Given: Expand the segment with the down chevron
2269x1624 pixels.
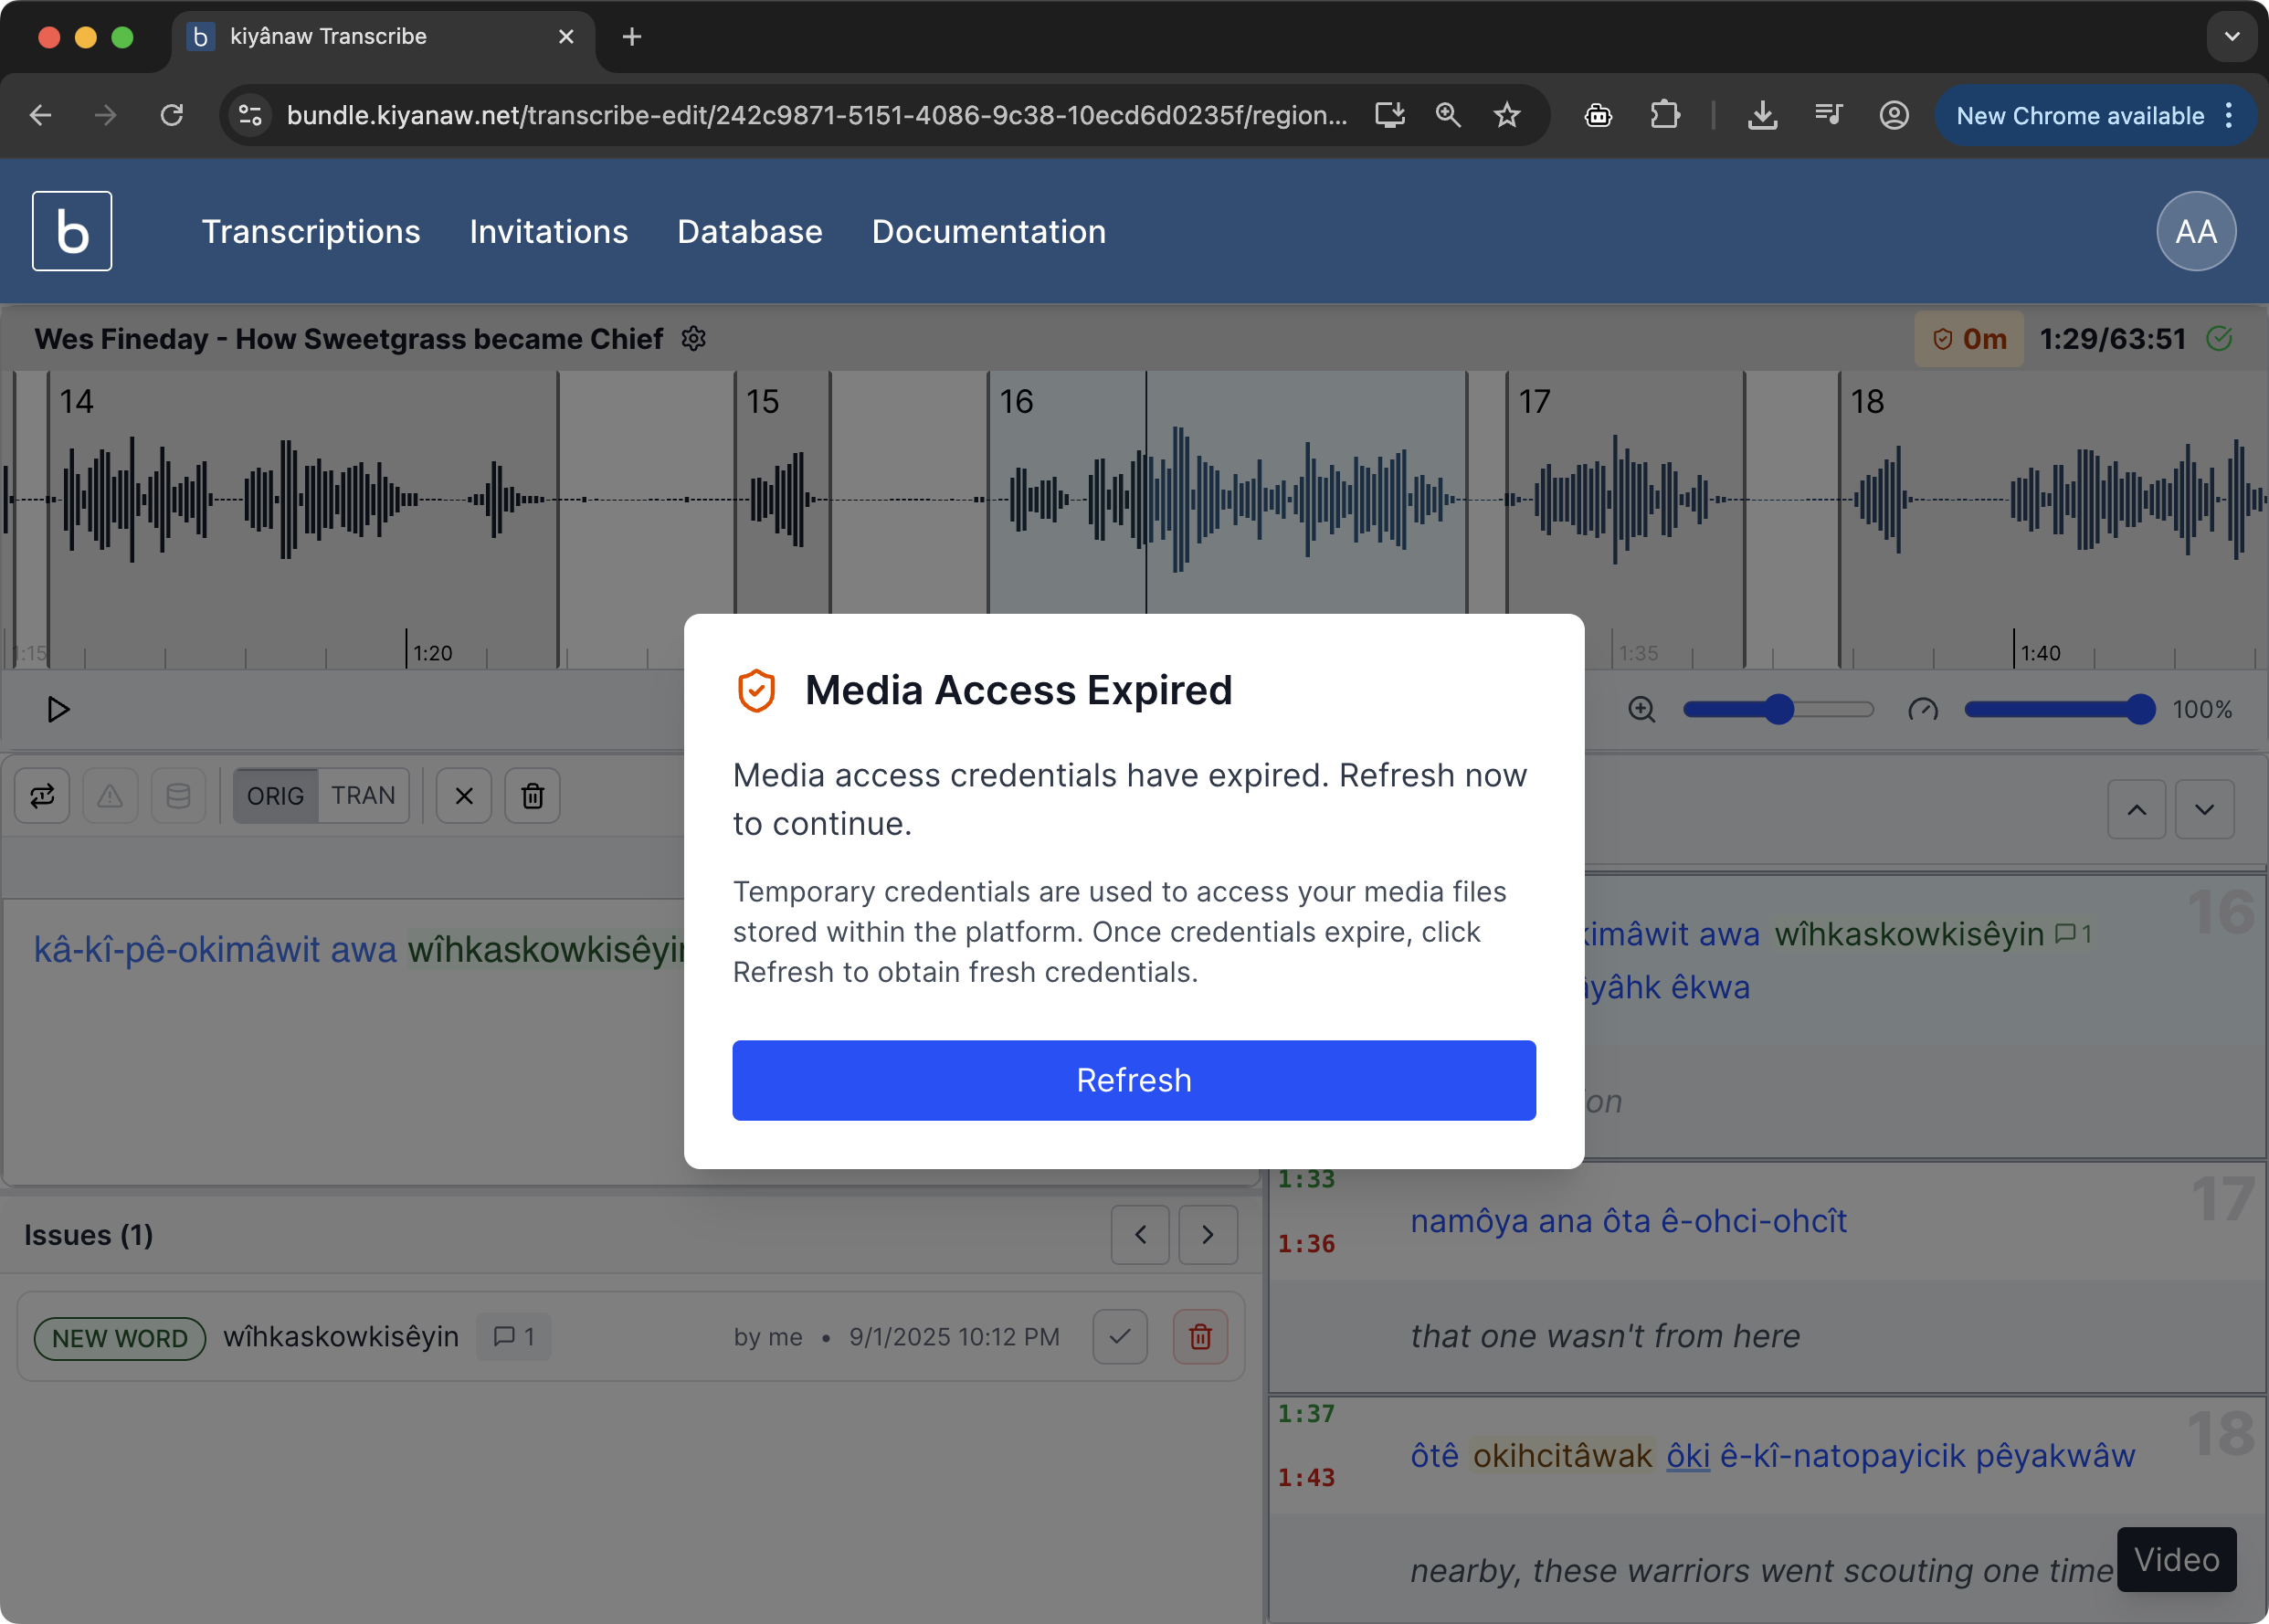Looking at the screenshot, I should pyautogui.click(x=2205, y=808).
